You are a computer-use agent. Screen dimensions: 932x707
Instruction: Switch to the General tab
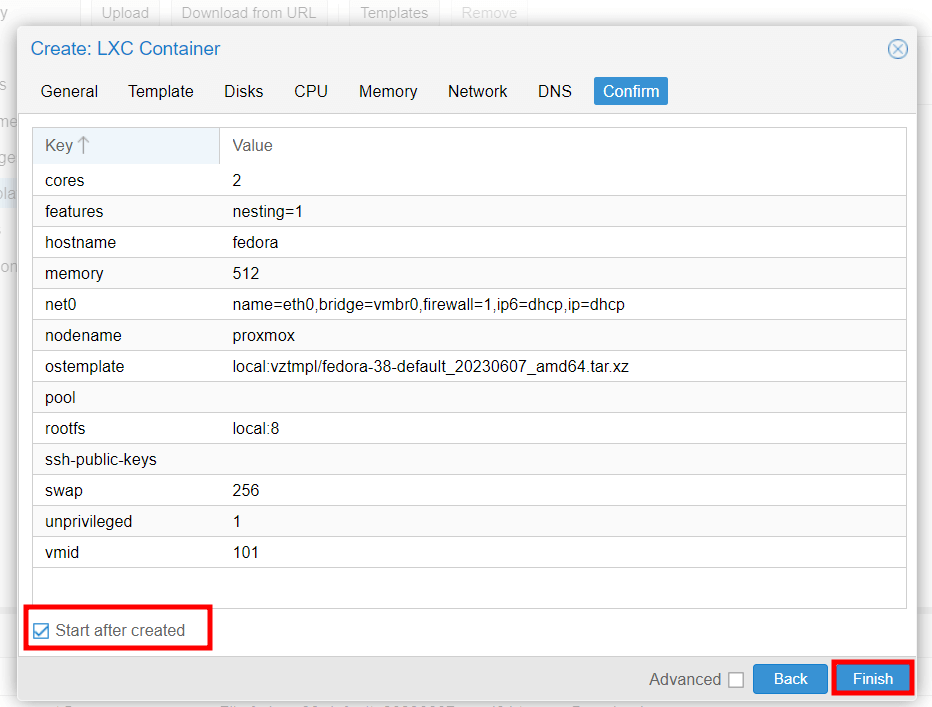(x=69, y=91)
